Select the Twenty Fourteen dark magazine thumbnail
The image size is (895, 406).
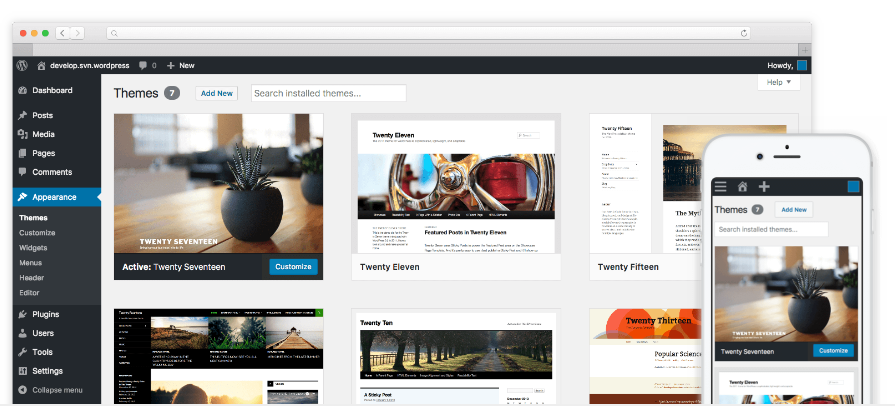click(x=219, y=357)
